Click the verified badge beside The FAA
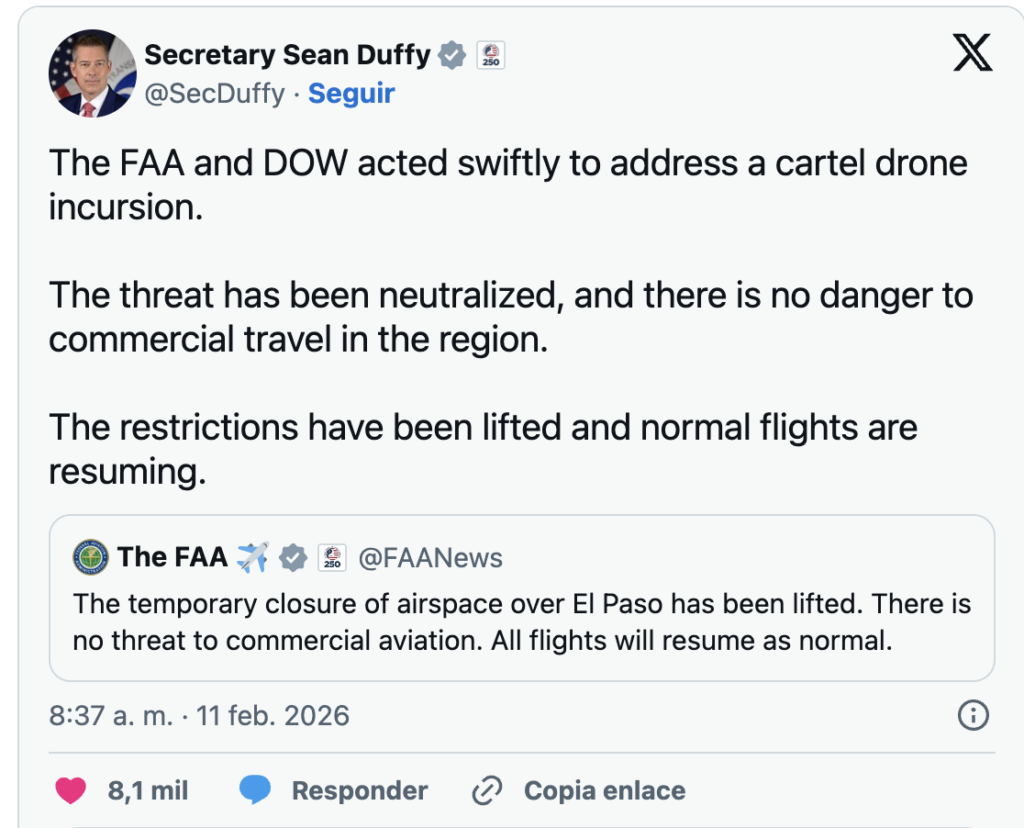This screenshot has width=1024, height=828. (292, 557)
